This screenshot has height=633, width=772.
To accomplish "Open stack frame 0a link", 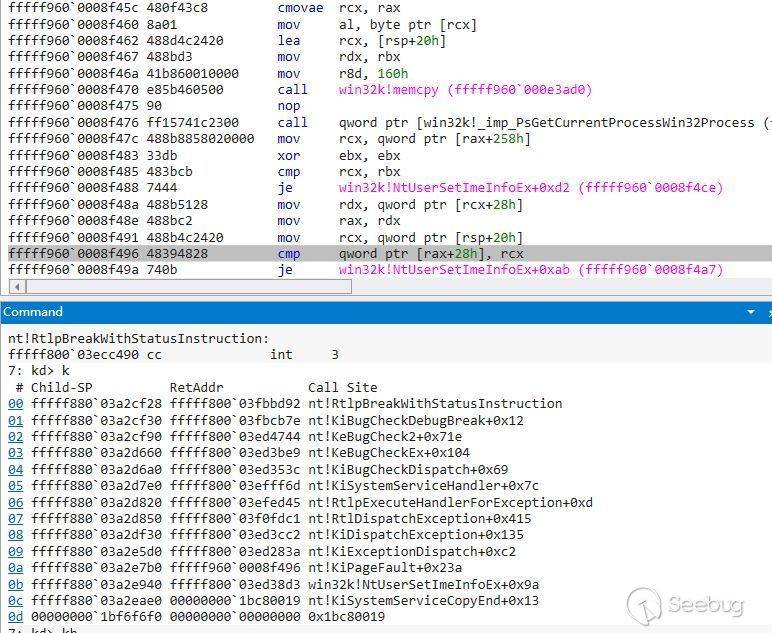I will click(16, 568).
